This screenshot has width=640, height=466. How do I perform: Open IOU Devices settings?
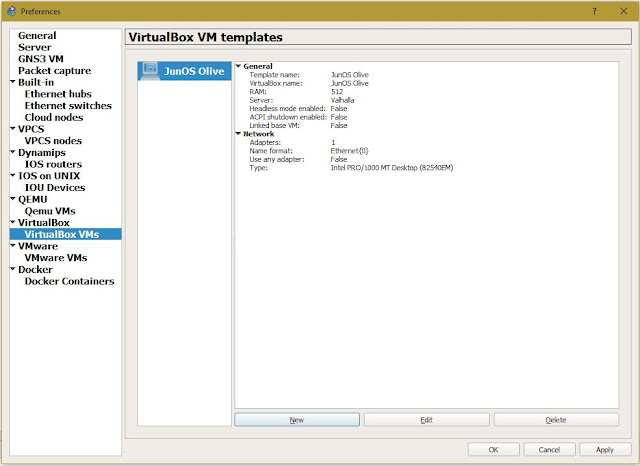55,188
